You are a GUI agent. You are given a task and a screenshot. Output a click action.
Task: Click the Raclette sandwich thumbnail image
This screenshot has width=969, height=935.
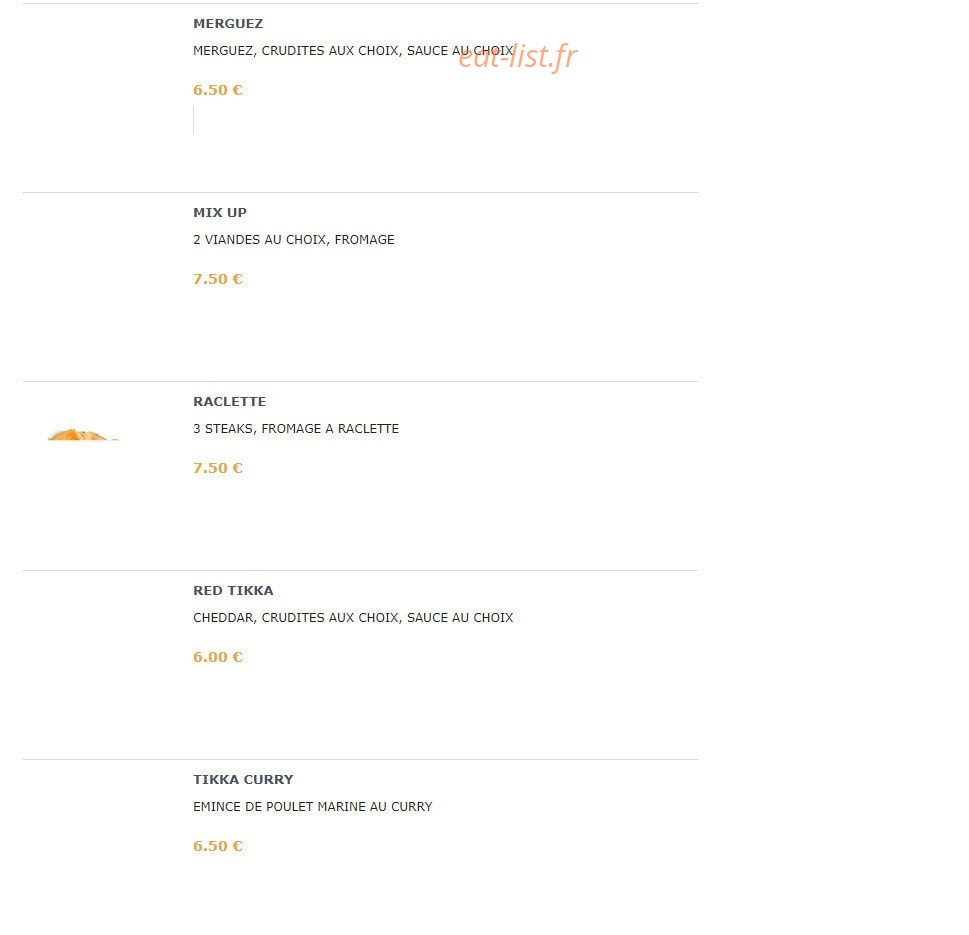point(82,434)
